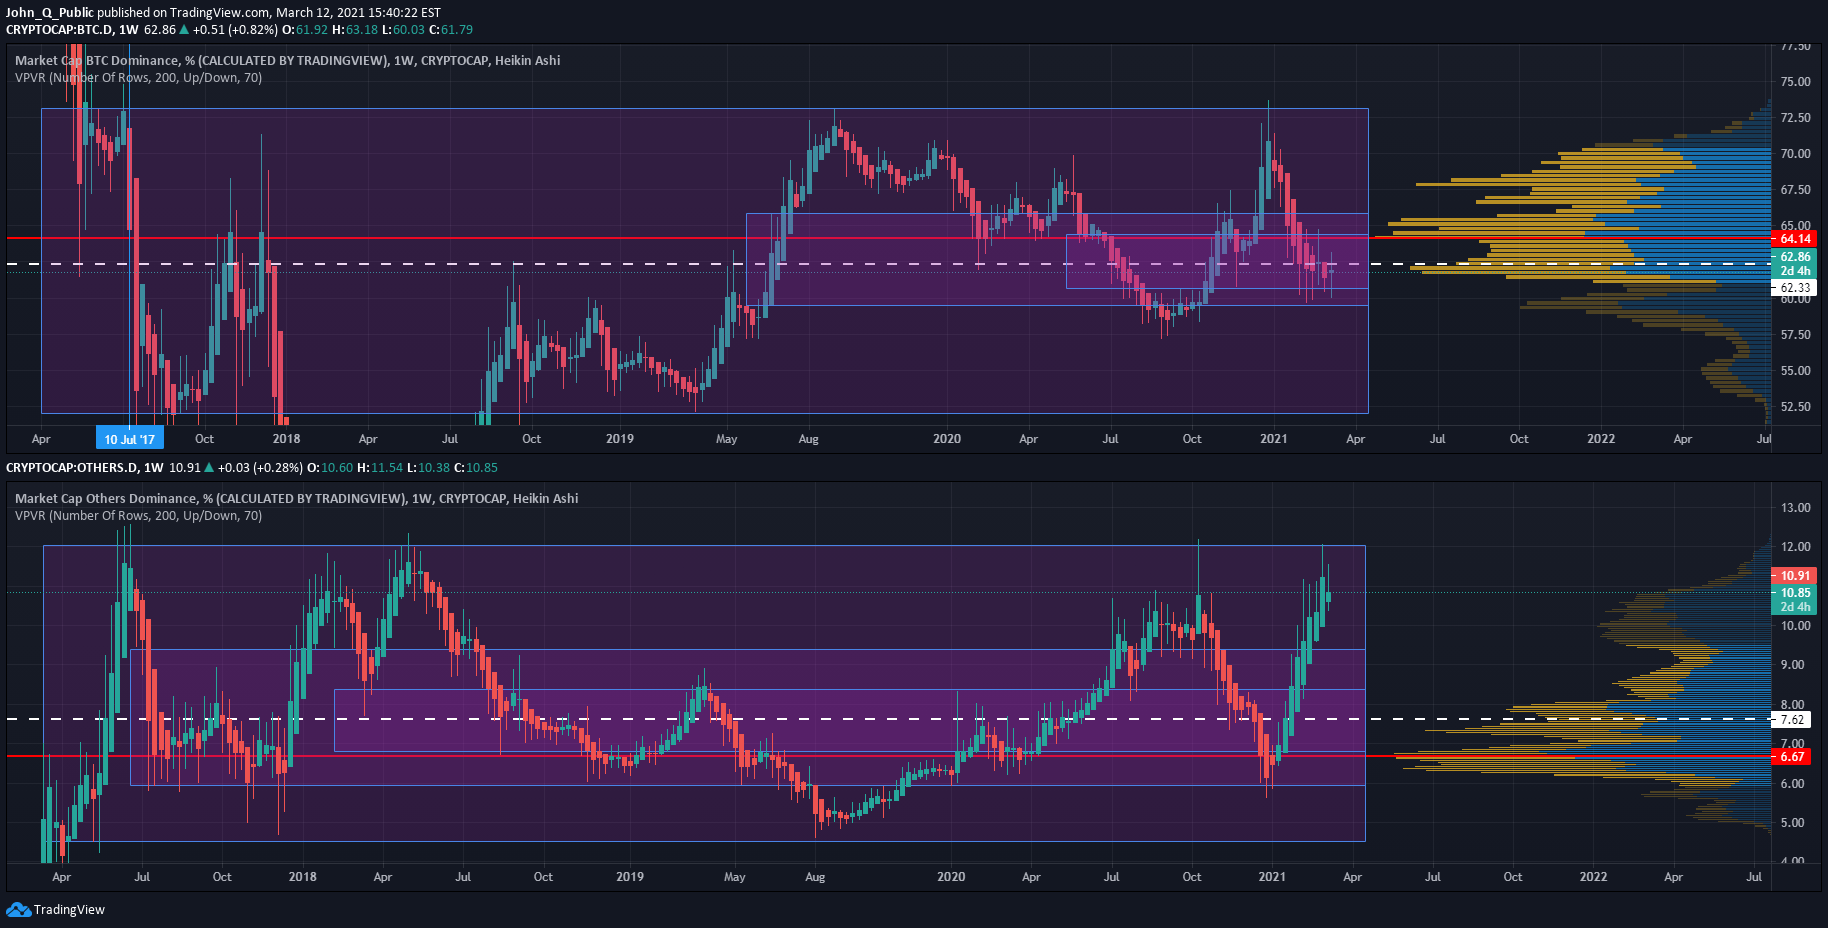Click the green 10.85 price label
The image size is (1828, 928).
tap(1796, 592)
